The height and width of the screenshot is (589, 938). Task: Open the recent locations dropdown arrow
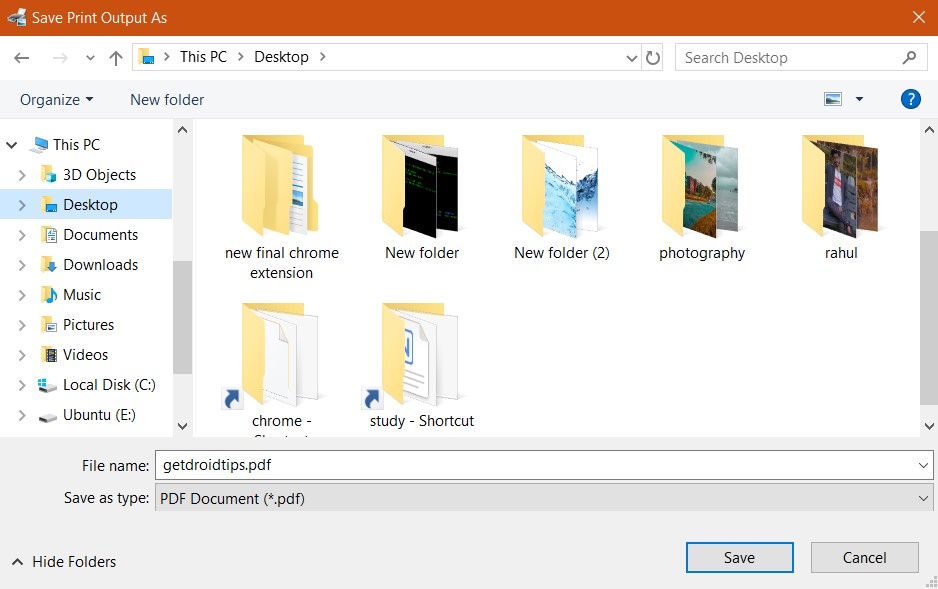pos(90,58)
